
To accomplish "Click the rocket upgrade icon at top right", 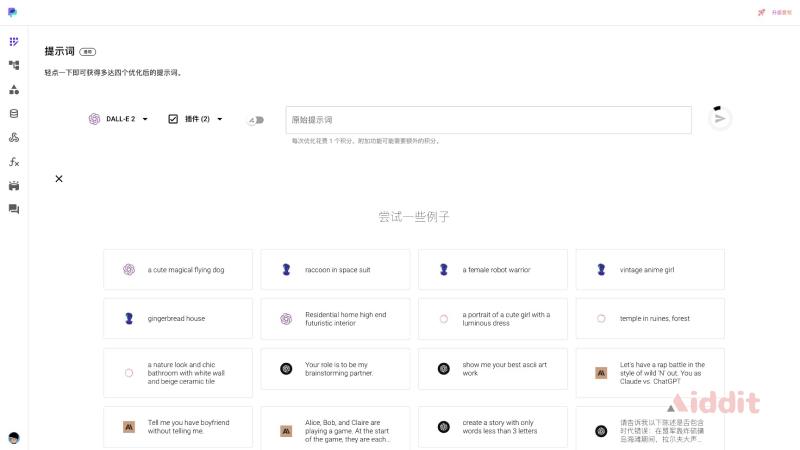I will 761,12.
